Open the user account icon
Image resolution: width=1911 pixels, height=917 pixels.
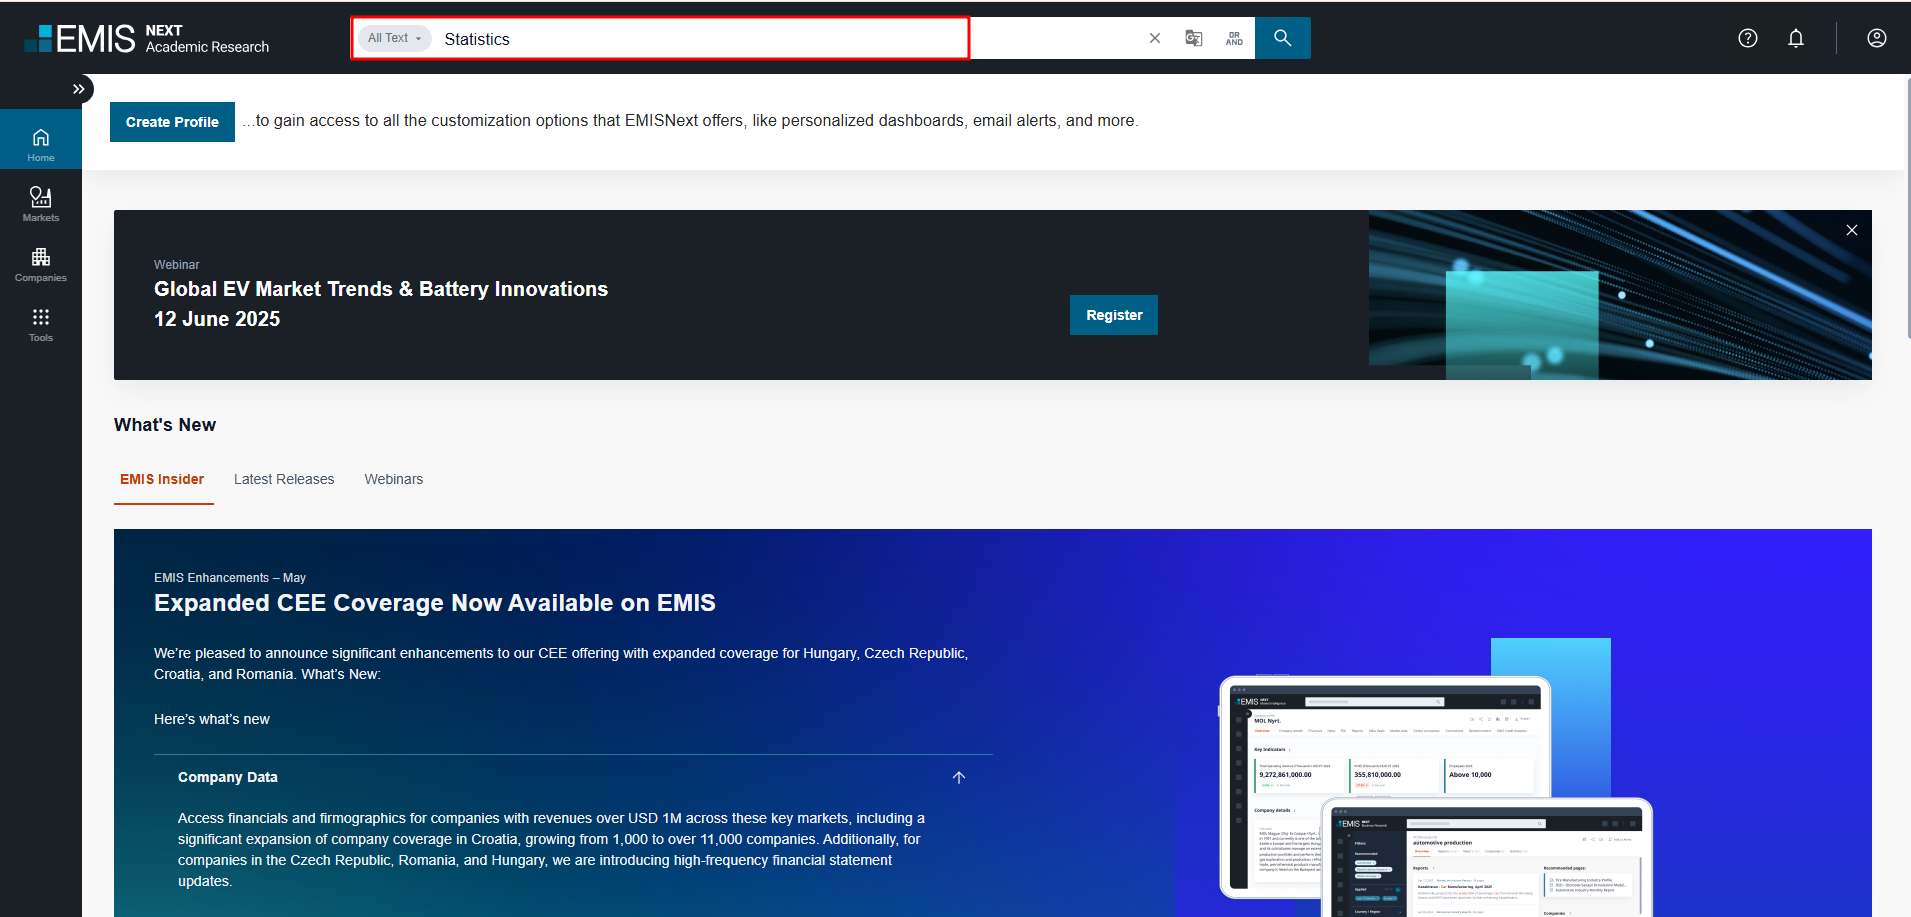click(1876, 38)
